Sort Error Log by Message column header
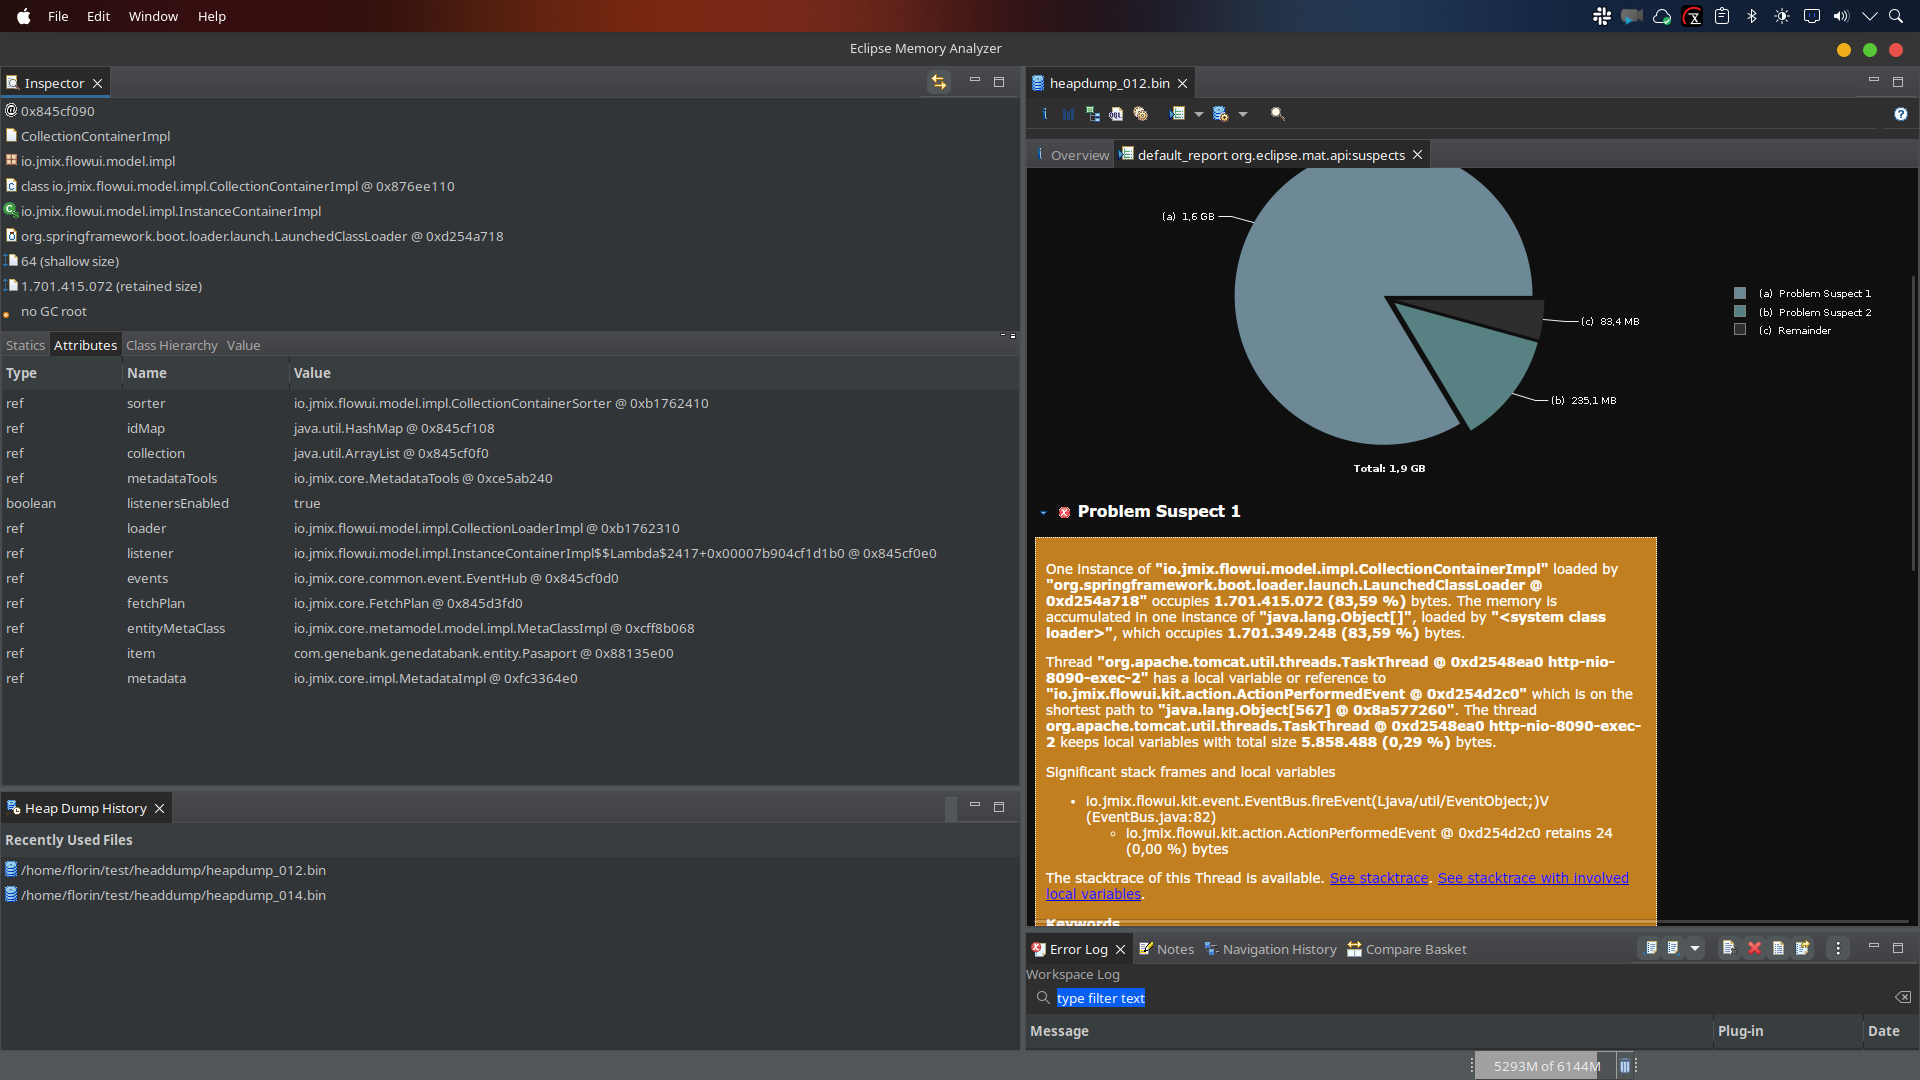This screenshot has height=1080, width=1920. click(1368, 1031)
